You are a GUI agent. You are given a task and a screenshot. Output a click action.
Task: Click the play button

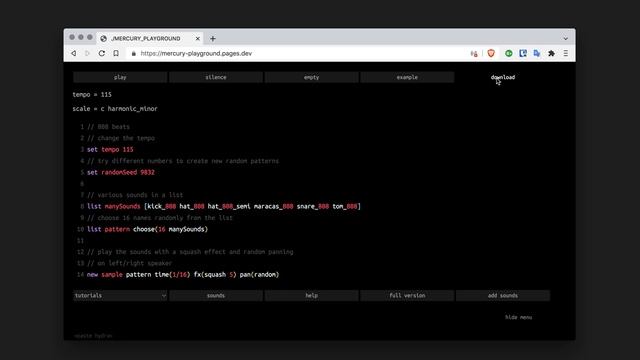click(x=120, y=77)
